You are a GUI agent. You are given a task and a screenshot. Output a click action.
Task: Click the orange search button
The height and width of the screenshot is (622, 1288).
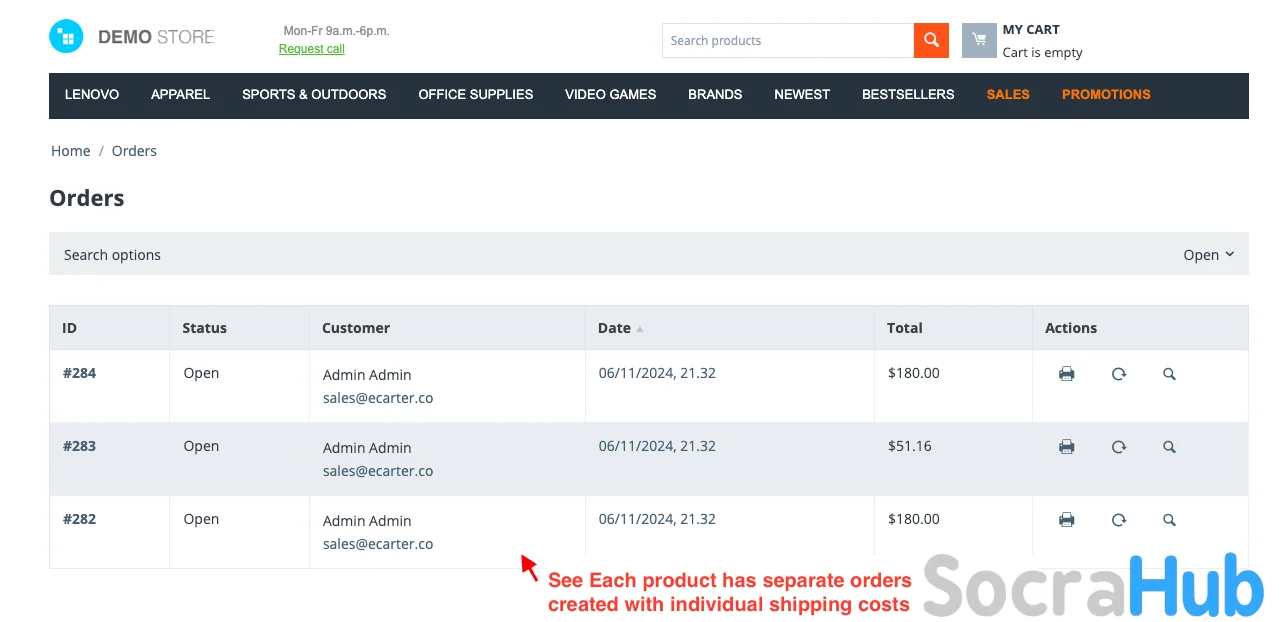930,41
